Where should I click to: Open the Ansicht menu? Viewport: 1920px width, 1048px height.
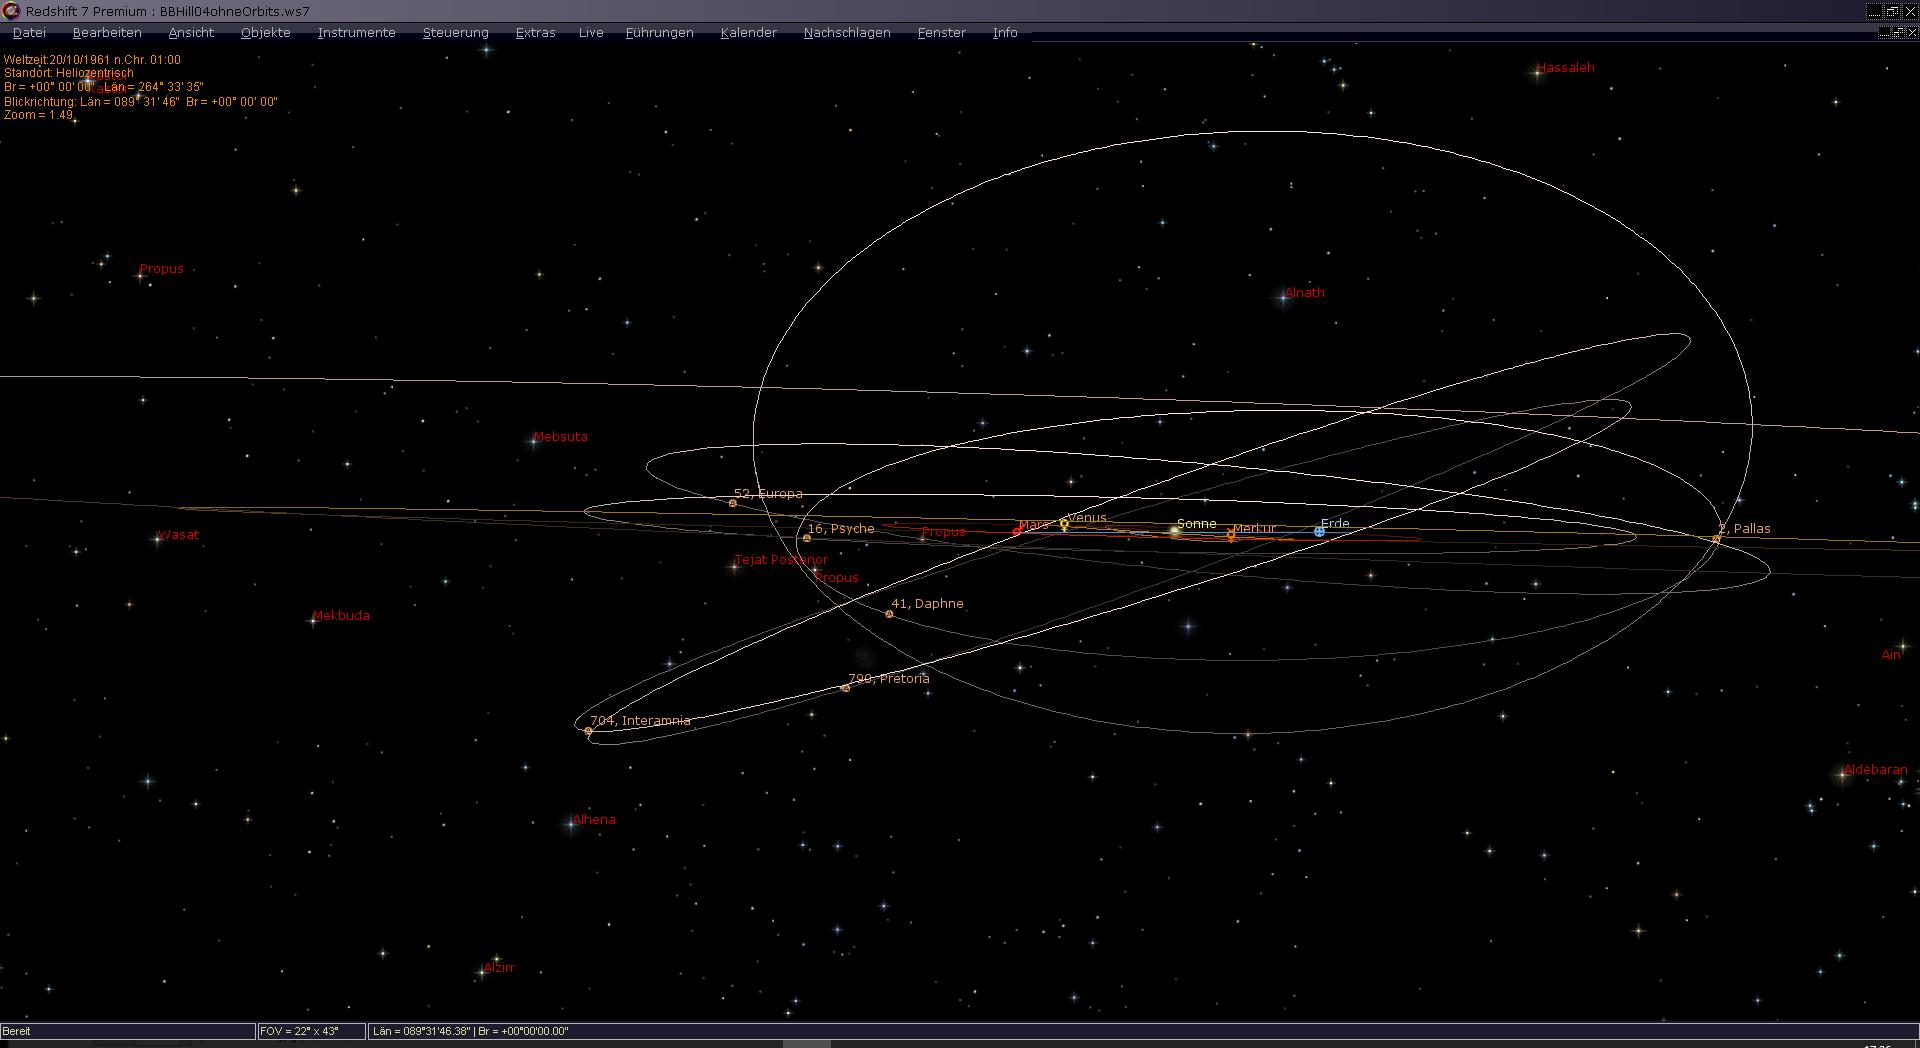pyautogui.click(x=191, y=33)
